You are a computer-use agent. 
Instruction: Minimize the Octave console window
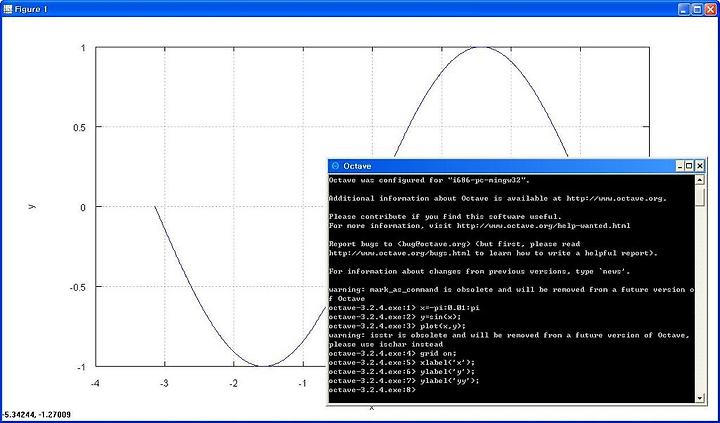coord(680,166)
